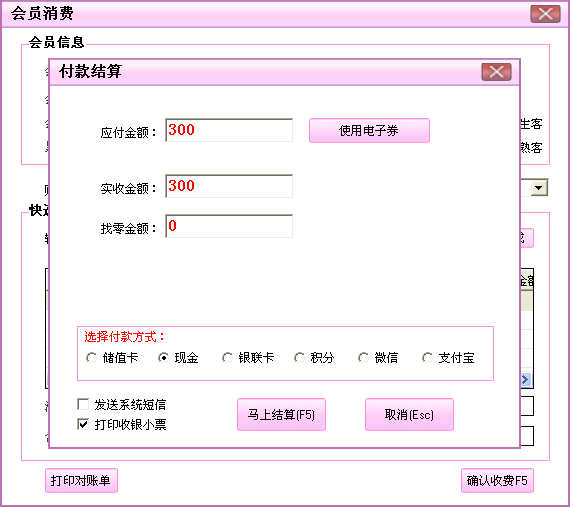Click the 找零金额 field
570x507 pixels.
(229, 226)
